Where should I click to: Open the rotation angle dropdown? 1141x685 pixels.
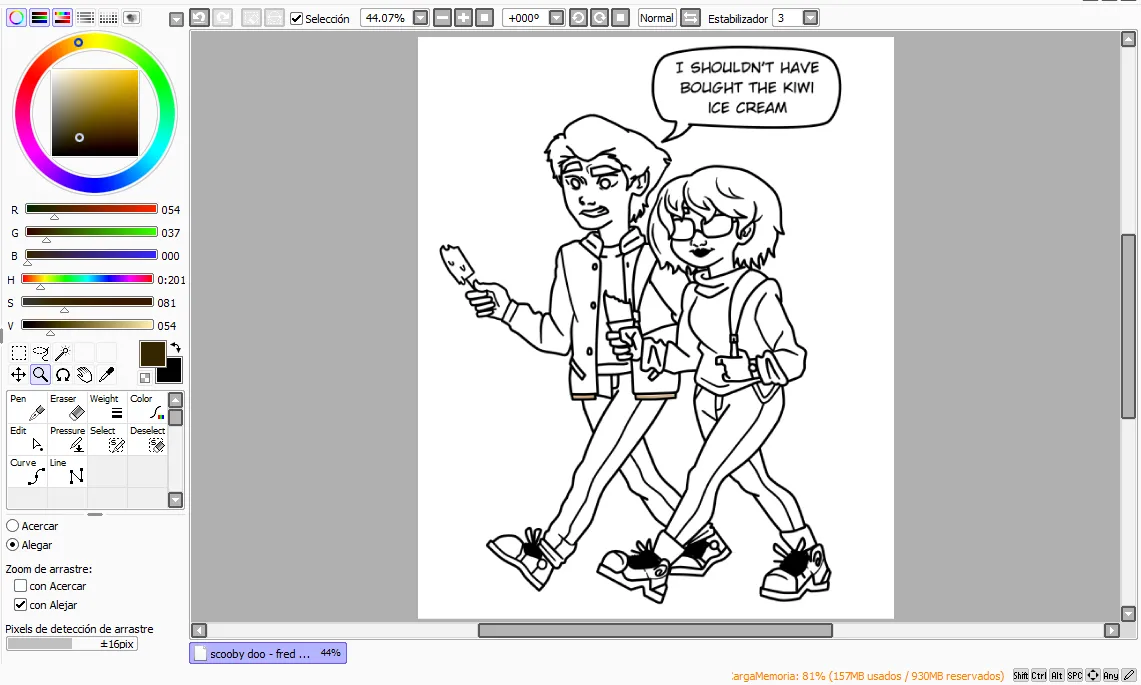557,18
